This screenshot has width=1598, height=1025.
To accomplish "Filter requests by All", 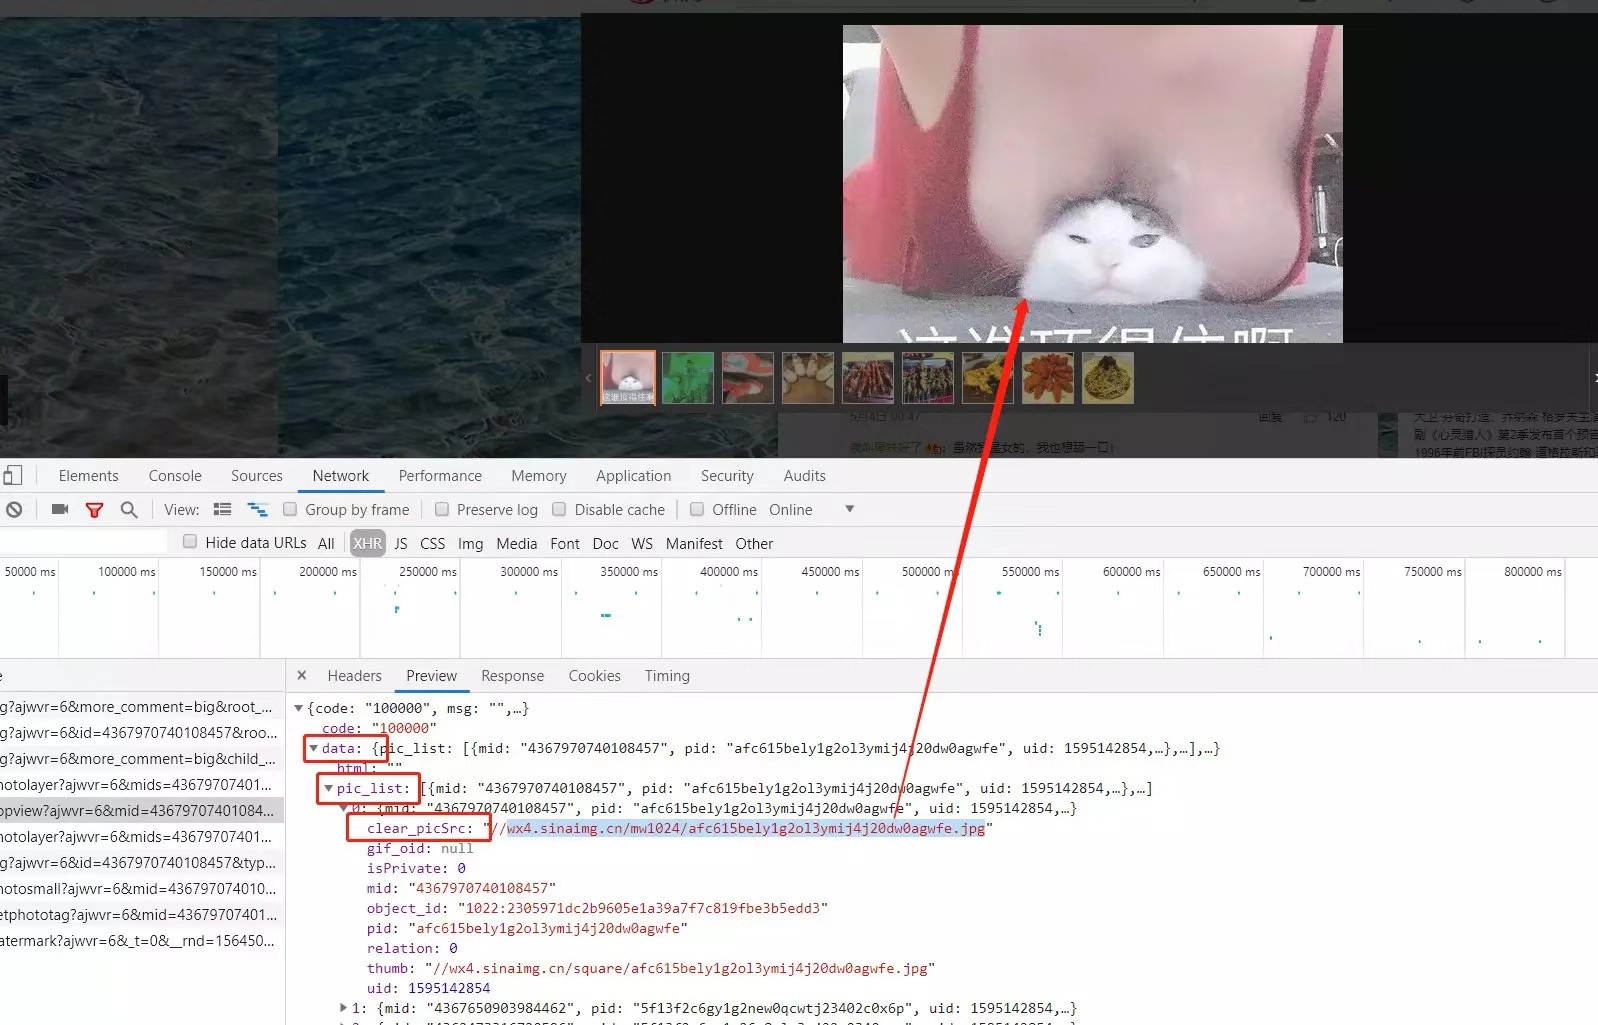I will tap(326, 543).
